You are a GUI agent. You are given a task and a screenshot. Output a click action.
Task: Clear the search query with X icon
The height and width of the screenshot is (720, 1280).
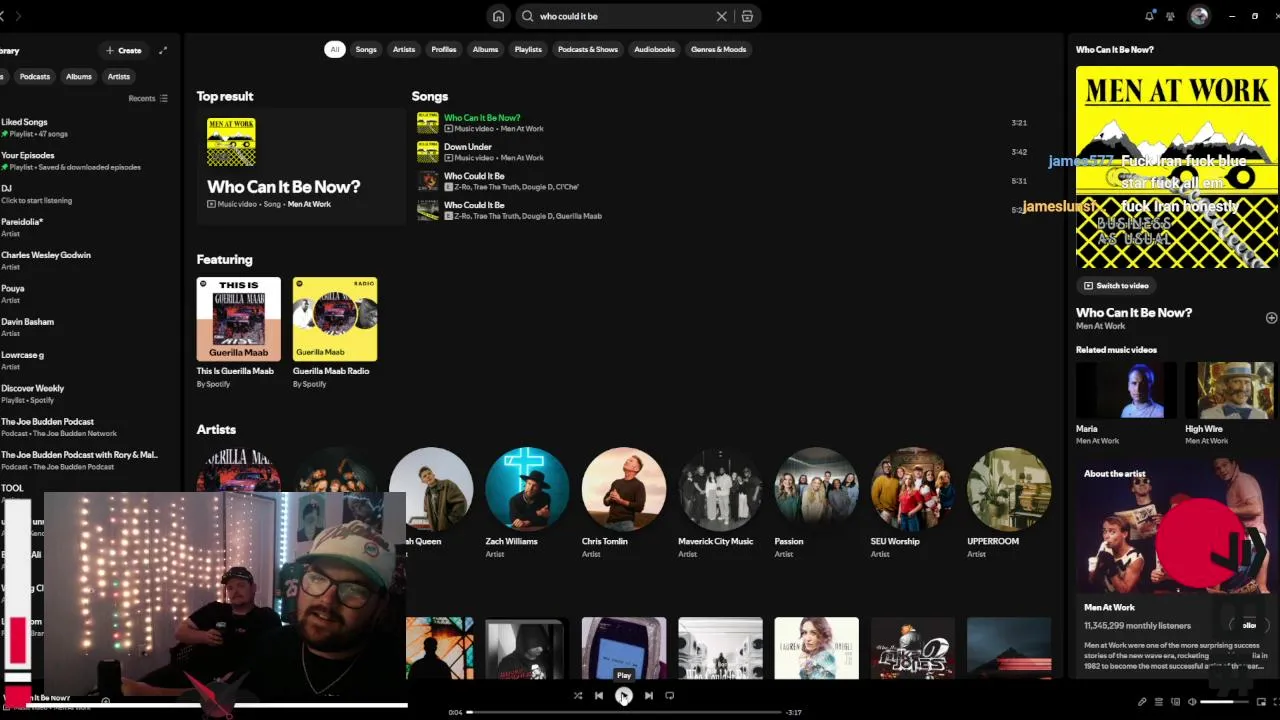tap(721, 16)
